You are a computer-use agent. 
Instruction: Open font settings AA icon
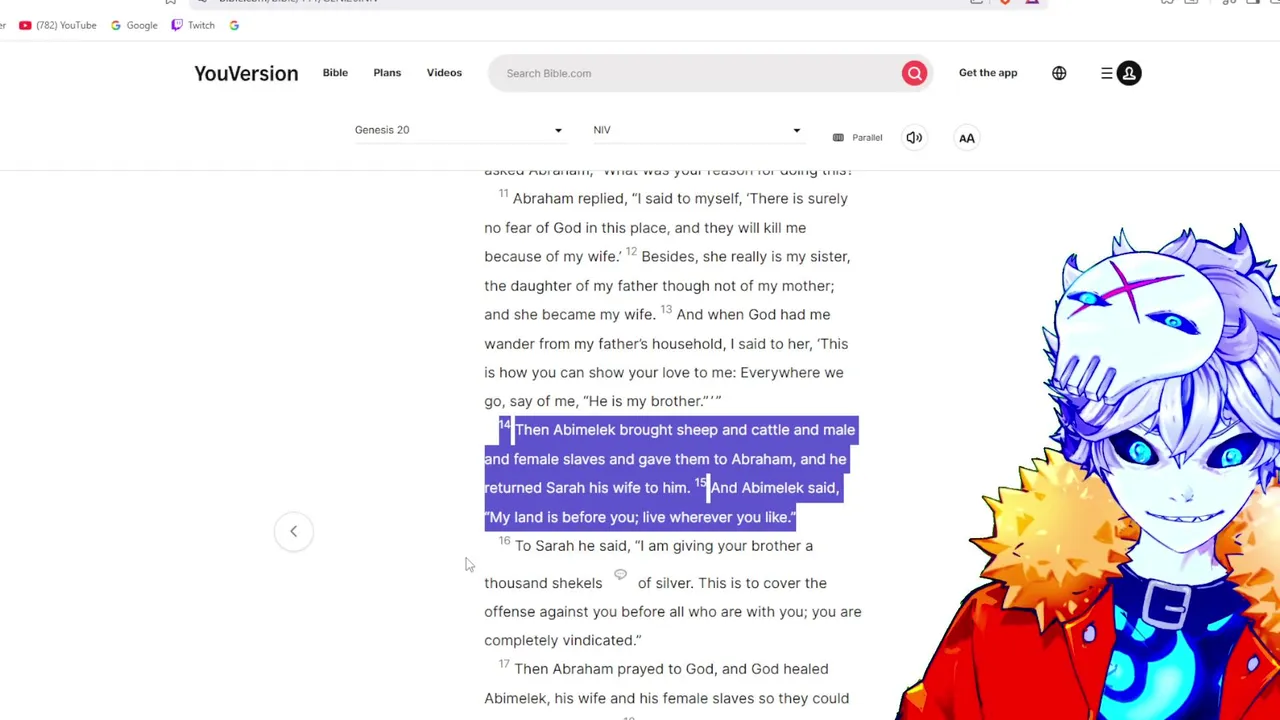967,138
